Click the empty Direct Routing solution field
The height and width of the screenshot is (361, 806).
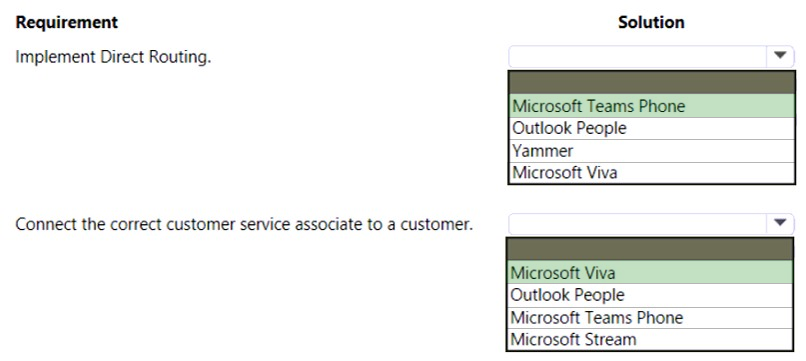coord(637,57)
